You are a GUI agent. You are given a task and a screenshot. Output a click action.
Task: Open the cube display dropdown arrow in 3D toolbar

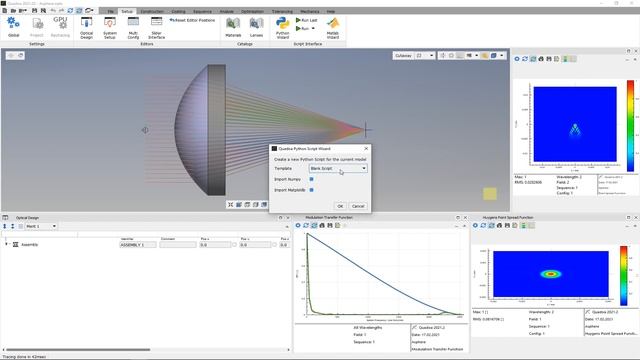click(502, 56)
